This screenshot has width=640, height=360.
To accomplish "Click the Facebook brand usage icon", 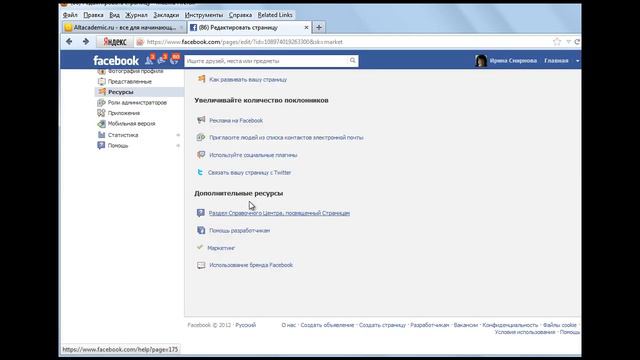I will pyautogui.click(x=201, y=265).
